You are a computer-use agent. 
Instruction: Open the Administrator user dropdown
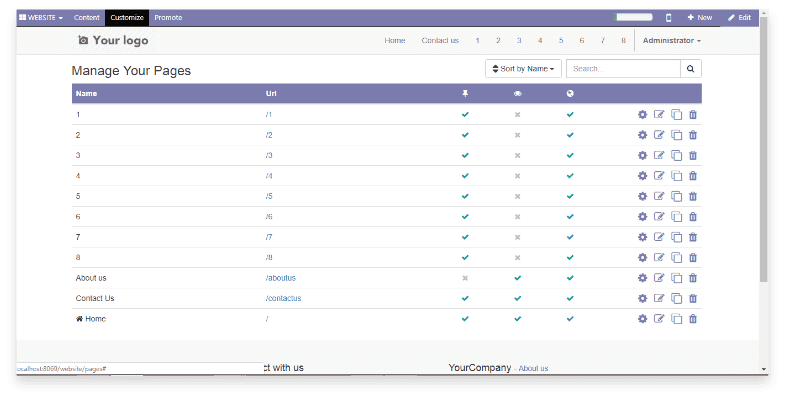671,41
